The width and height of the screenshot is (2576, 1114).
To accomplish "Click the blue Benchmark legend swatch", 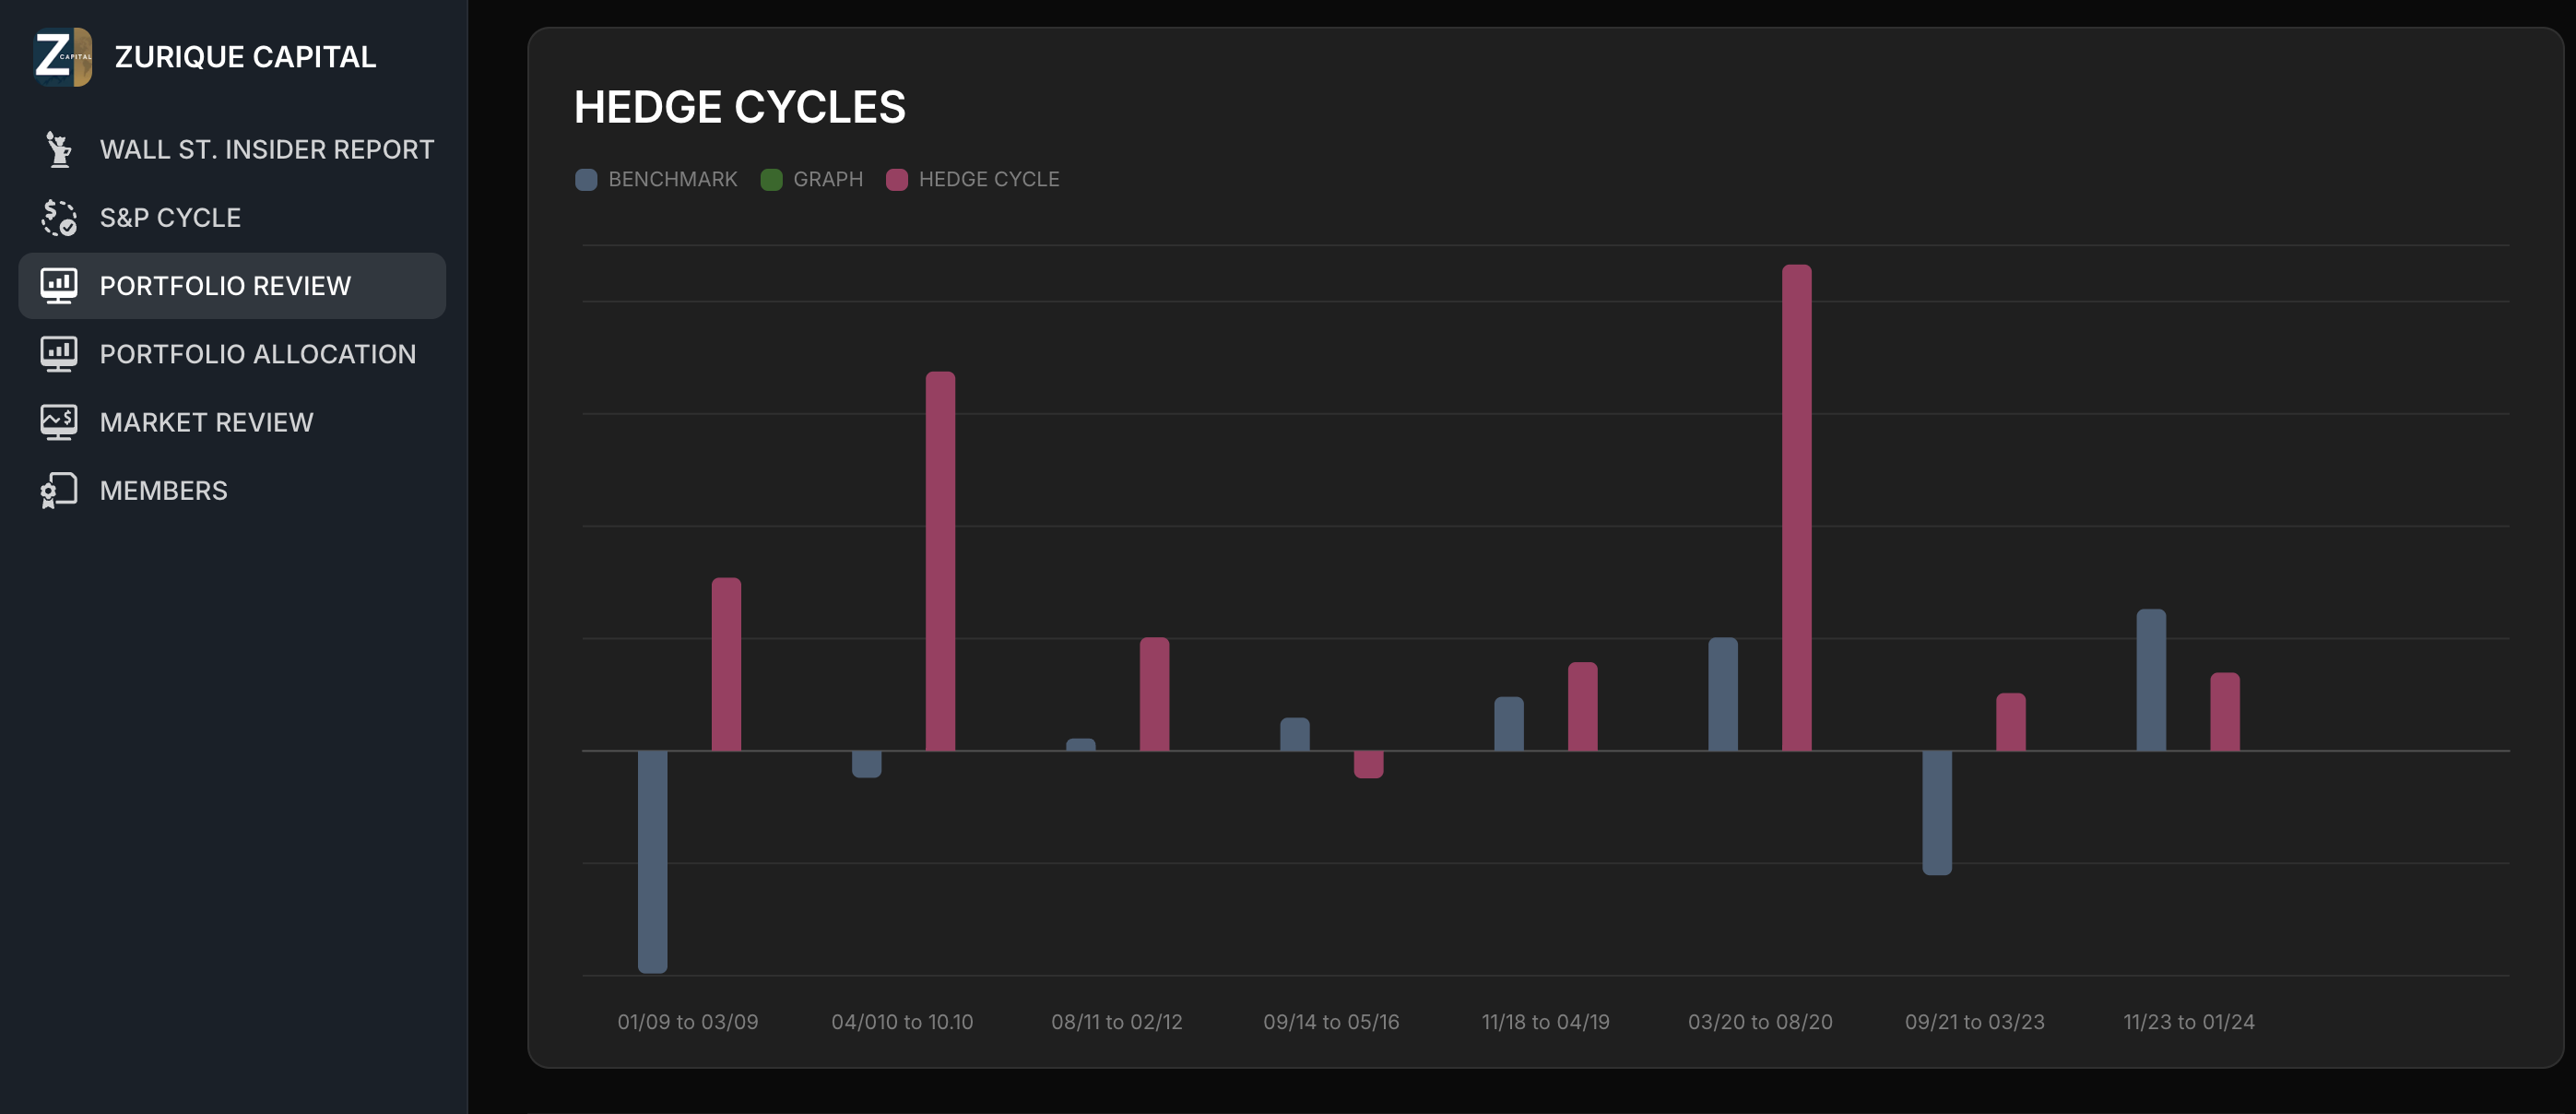I will 586,179.
